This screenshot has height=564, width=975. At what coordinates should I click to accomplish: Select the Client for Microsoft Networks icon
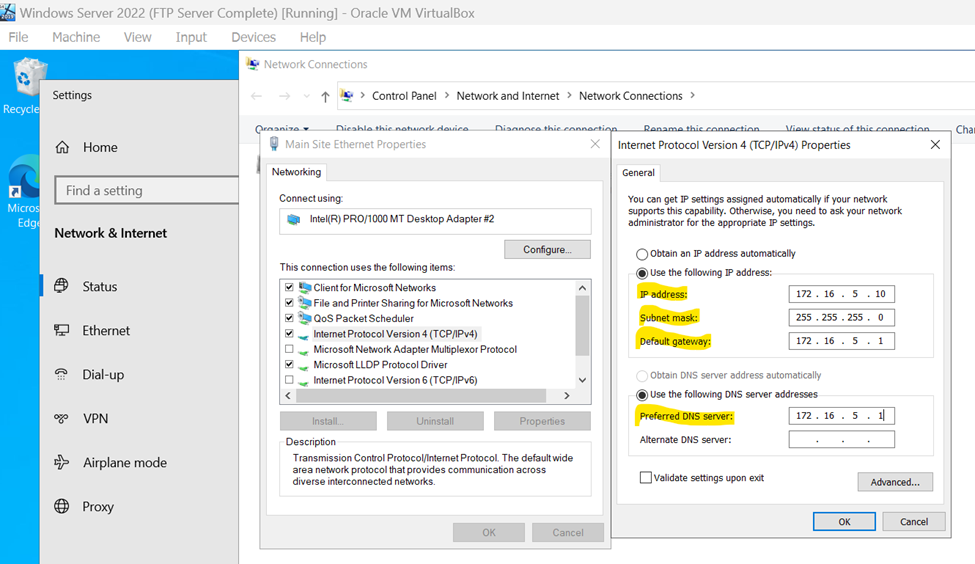(x=304, y=287)
